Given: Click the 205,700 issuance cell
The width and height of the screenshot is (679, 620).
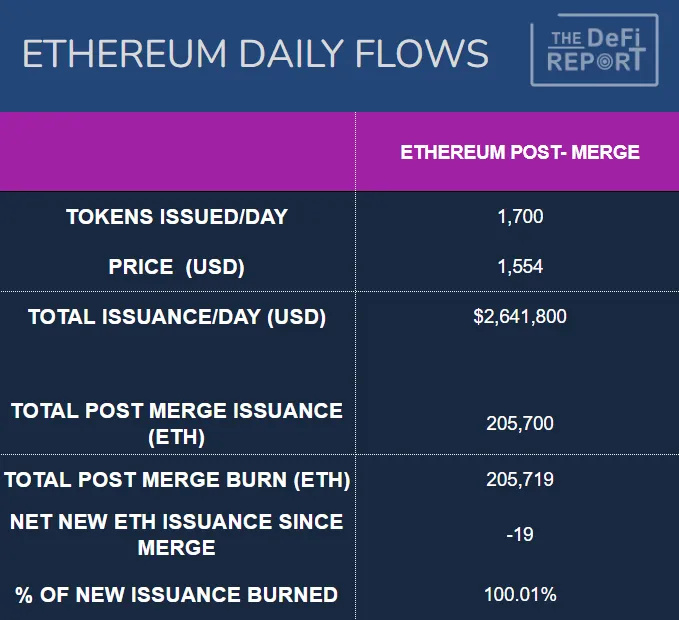Looking at the screenshot, I should [520, 424].
